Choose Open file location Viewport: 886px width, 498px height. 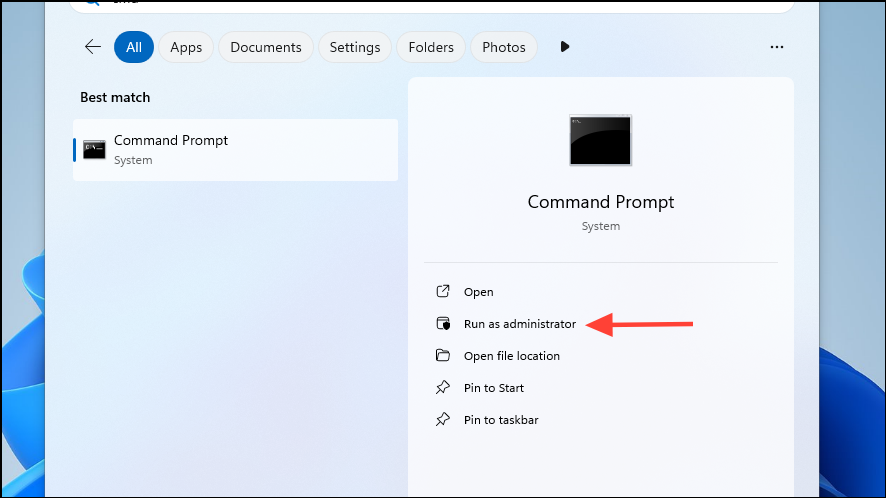[x=511, y=356]
